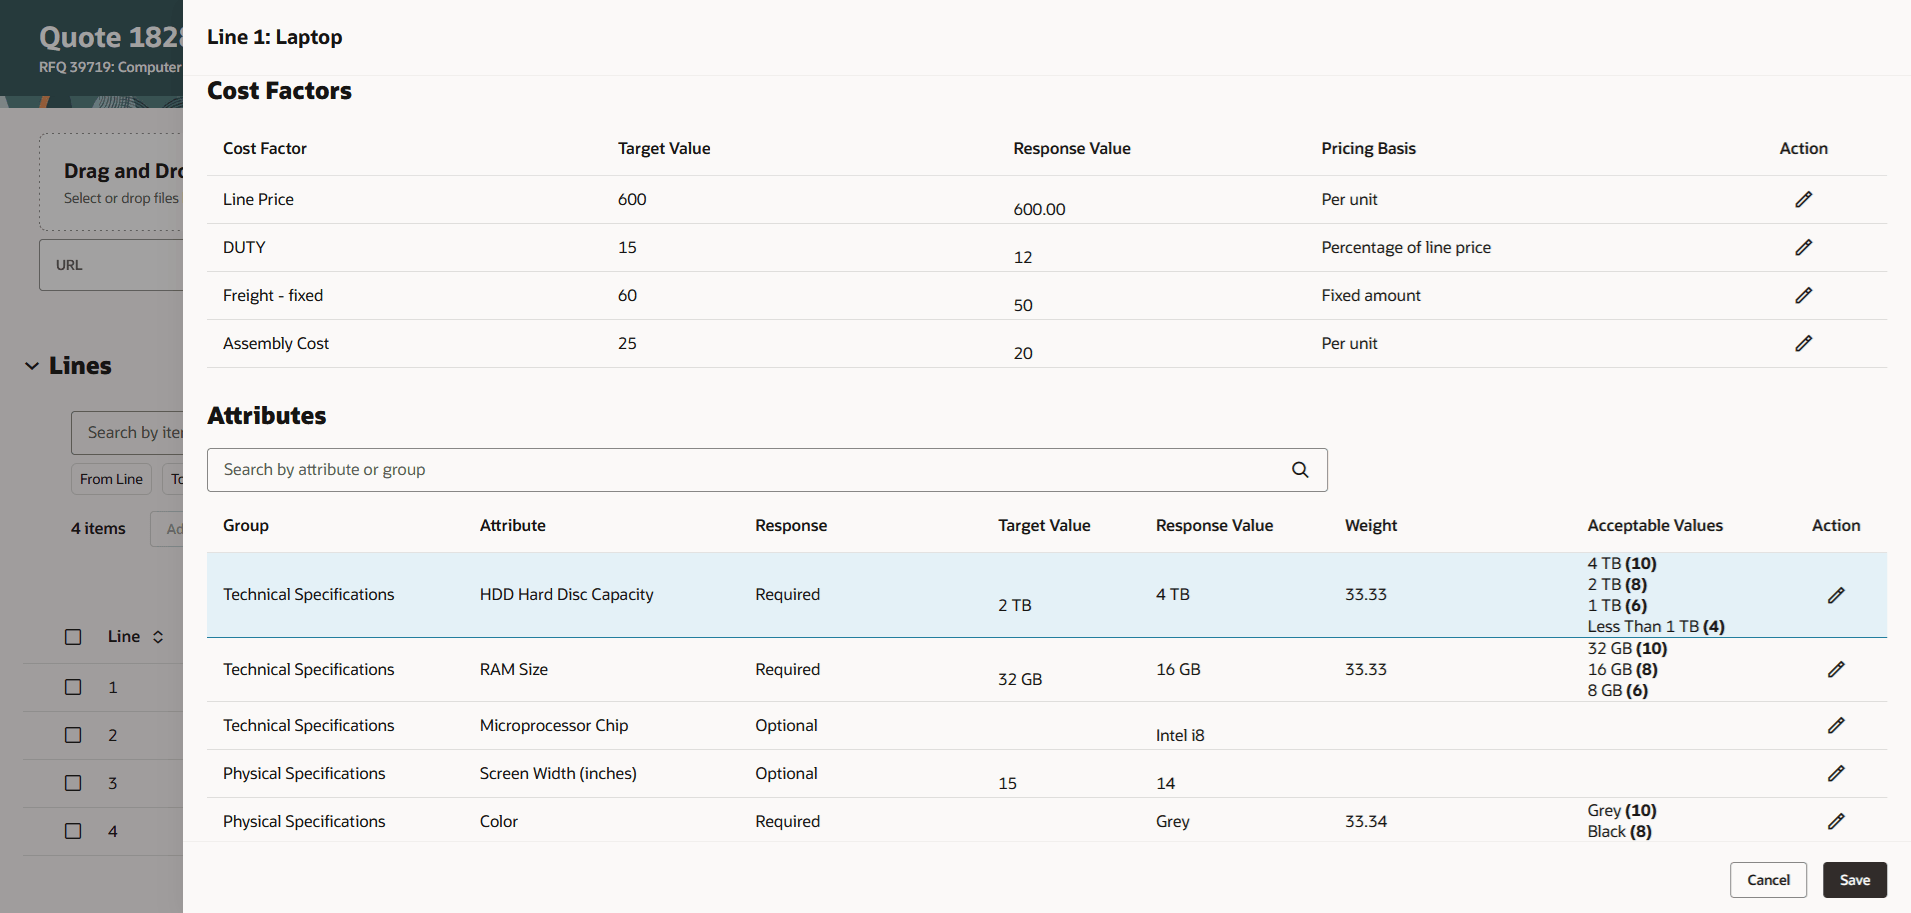Edit the DUTY cost factor
1911x913 pixels.
pyautogui.click(x=1803, y=247)
